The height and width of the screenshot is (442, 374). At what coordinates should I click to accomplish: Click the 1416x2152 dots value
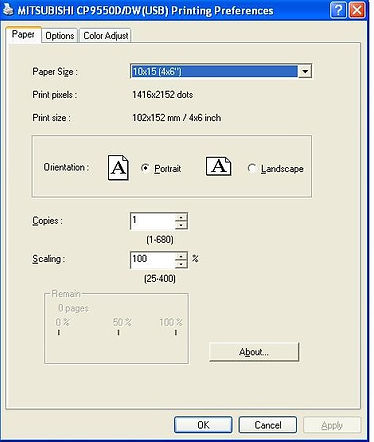162,95
